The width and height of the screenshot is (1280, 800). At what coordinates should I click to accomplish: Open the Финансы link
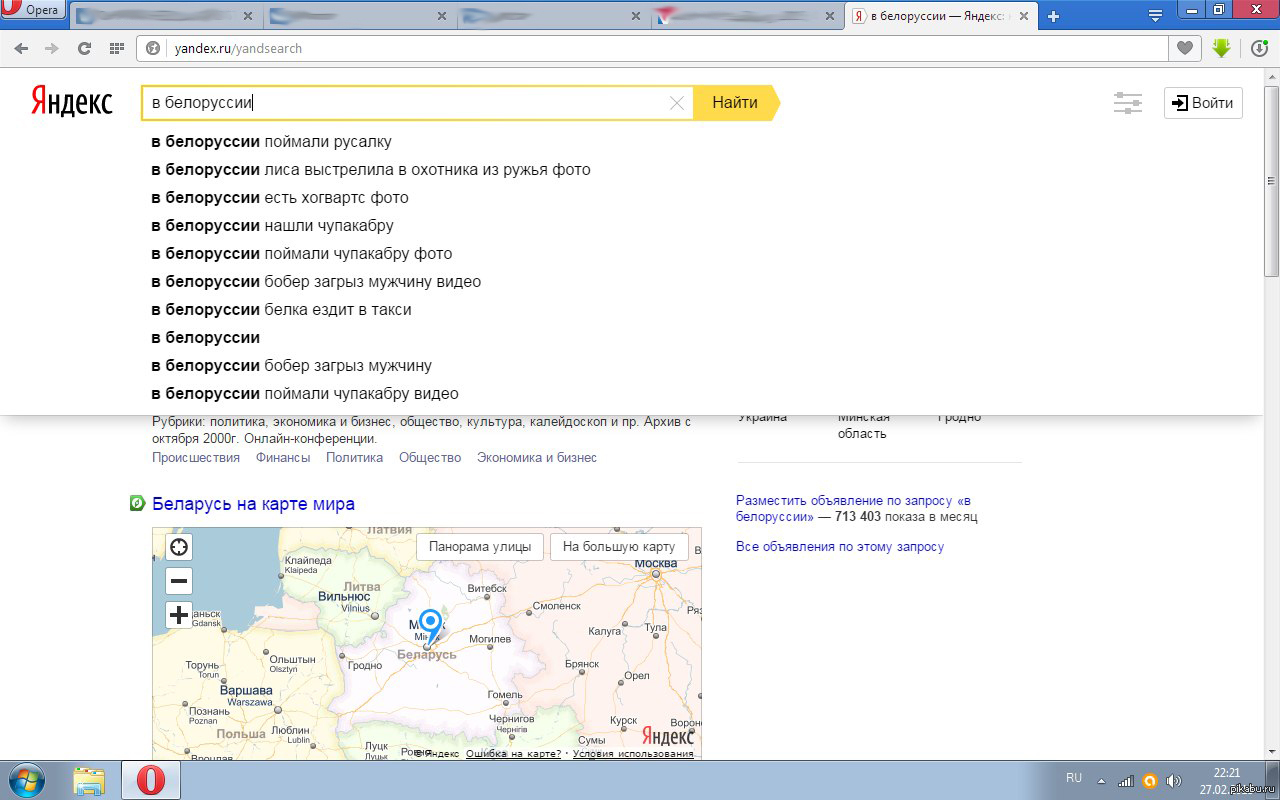pyautogui.click(x=283, y=457)
